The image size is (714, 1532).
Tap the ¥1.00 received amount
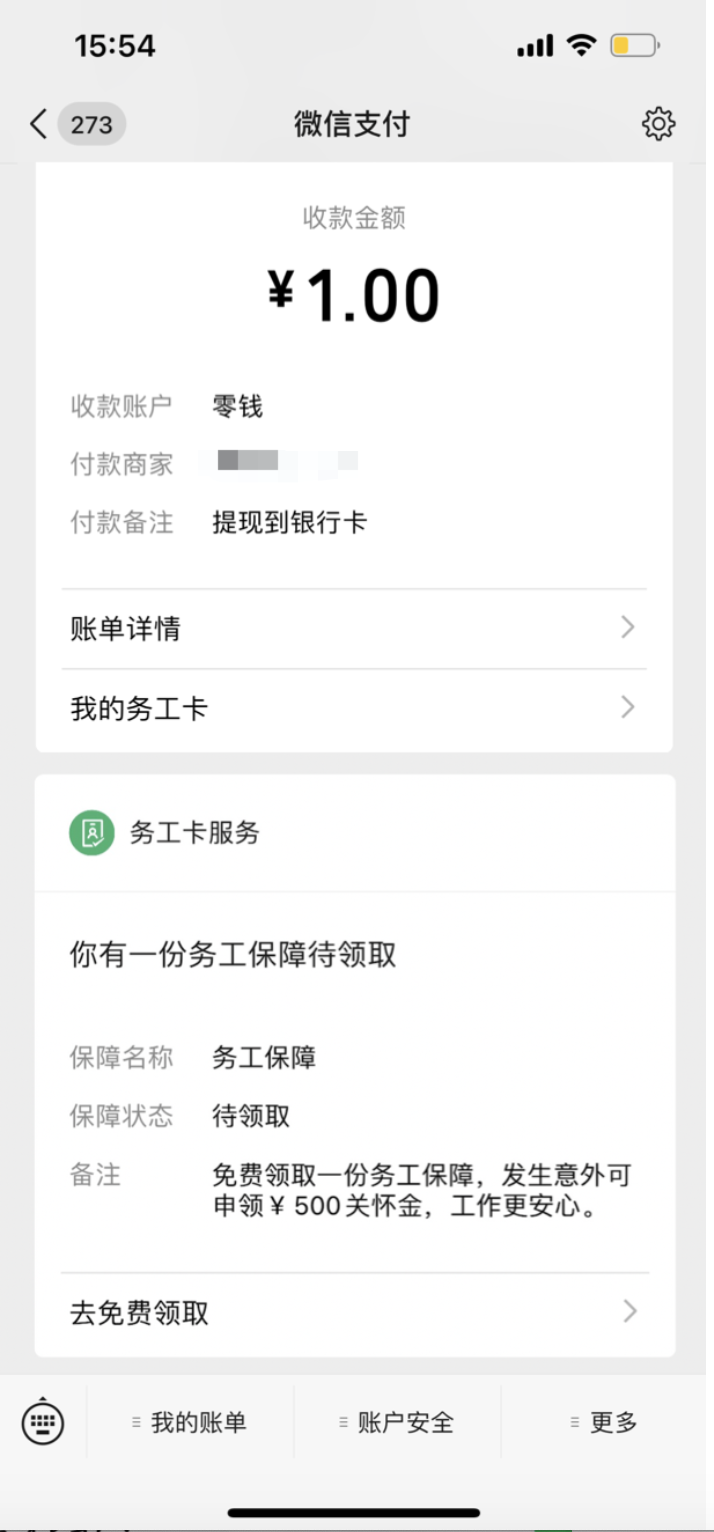click(x=354, y=296)
